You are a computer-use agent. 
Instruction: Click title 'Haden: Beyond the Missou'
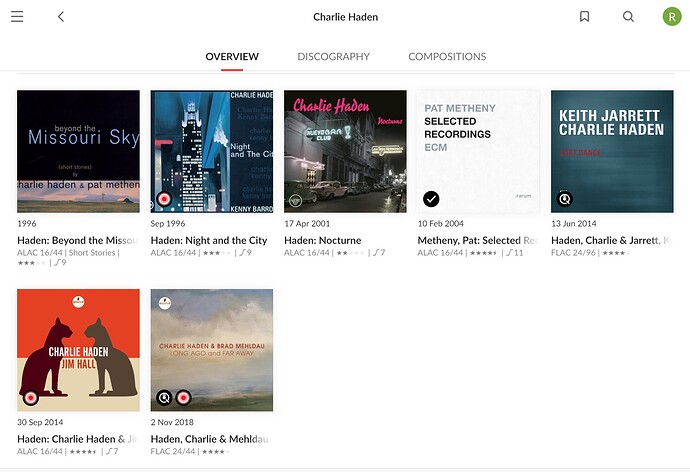click(x=77, y=240)
